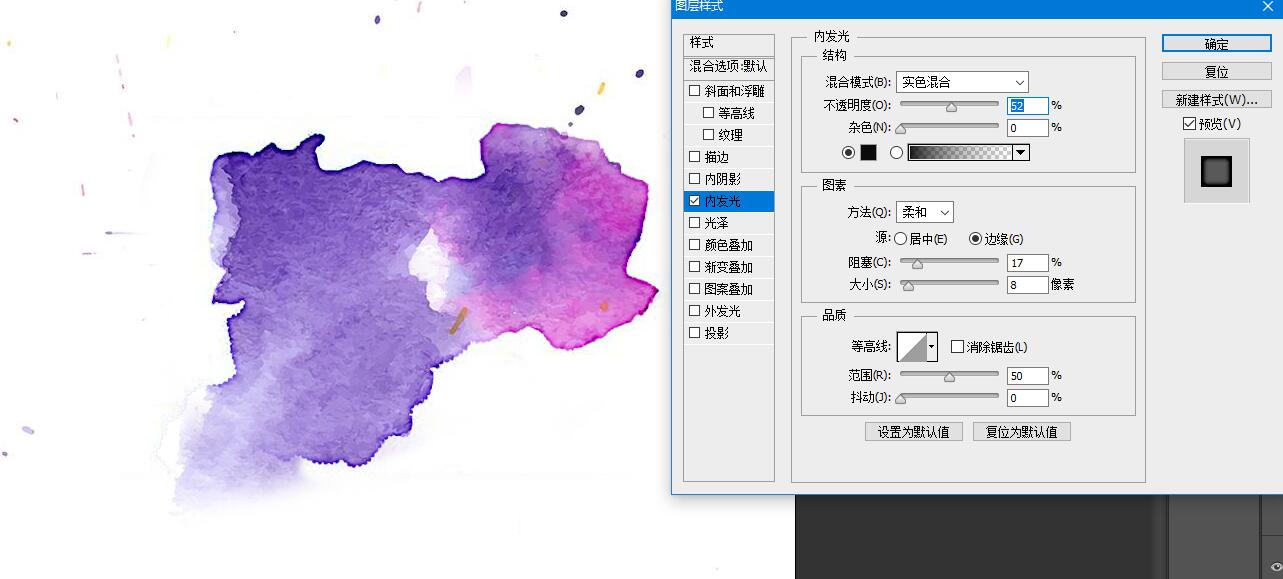Click the black glow color swatch
The width and height of the screenshot is (1283, 579).
(x=868, y=153)
